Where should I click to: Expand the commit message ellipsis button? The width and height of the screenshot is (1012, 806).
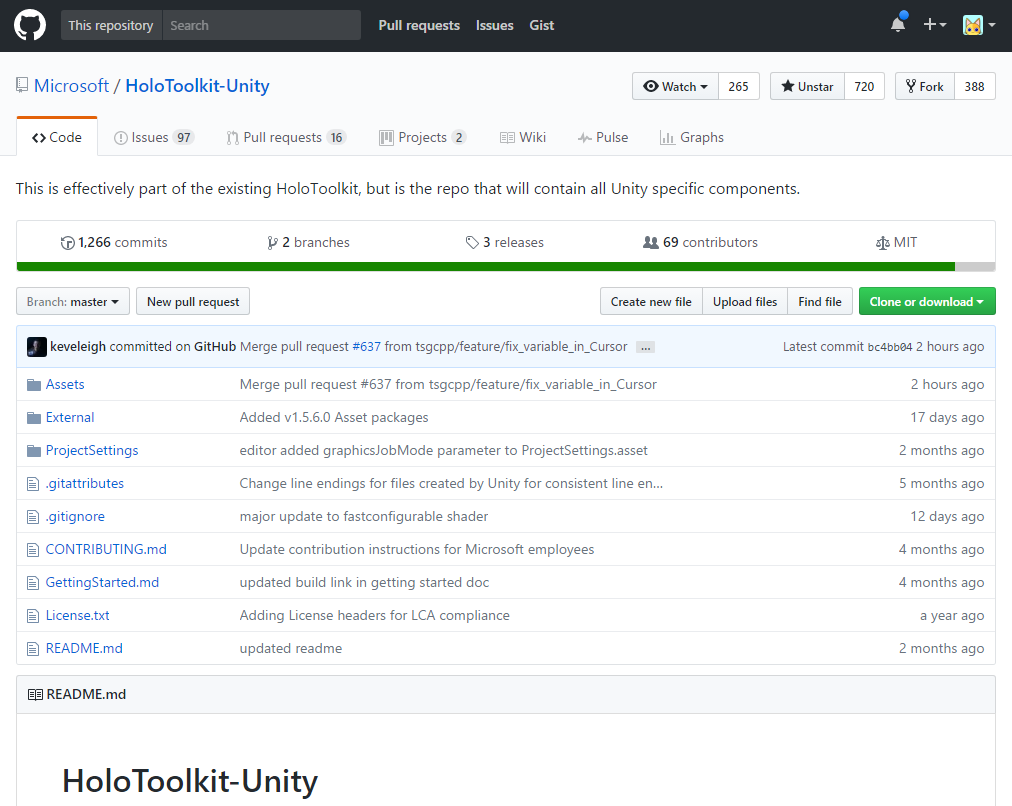pyautogui.click(x=645, y=347)
